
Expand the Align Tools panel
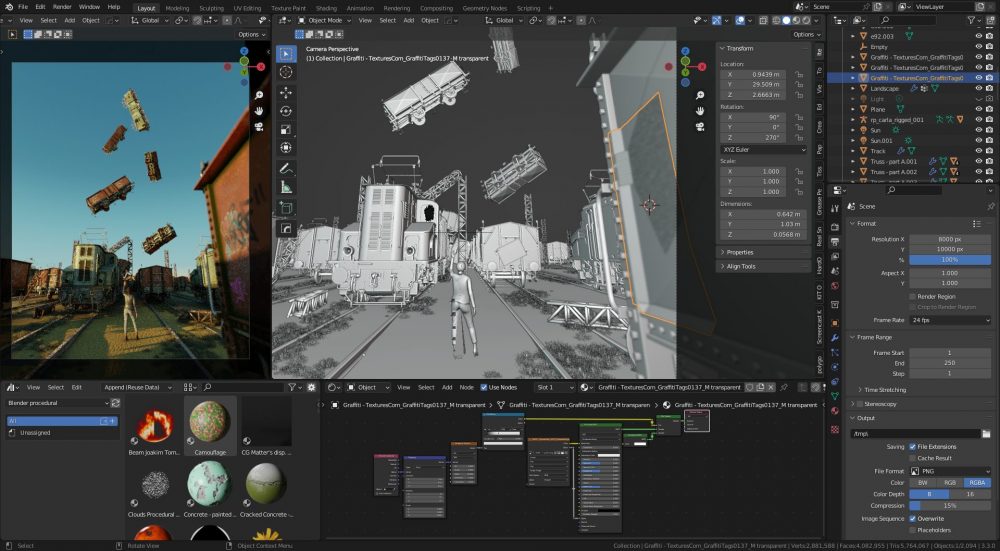click(740, 266)
